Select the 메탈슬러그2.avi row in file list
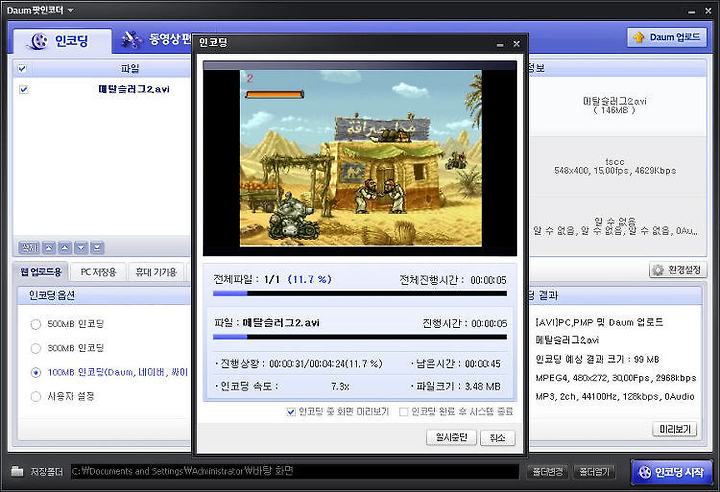Image resolution: width=720 pixels, height=492 pixels. pos(102,89)
